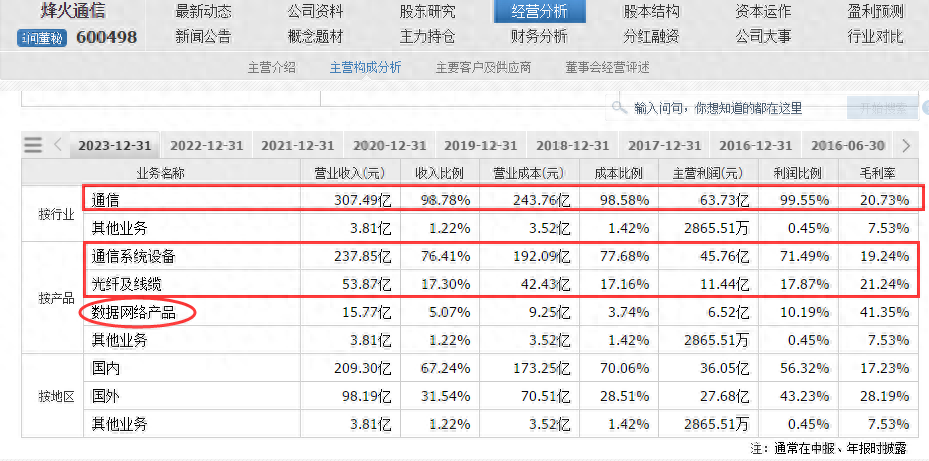Open the 盈利预测 menu item
Image resolution: width=929 pixels, height=461 pixels.
tap(876, 11)
